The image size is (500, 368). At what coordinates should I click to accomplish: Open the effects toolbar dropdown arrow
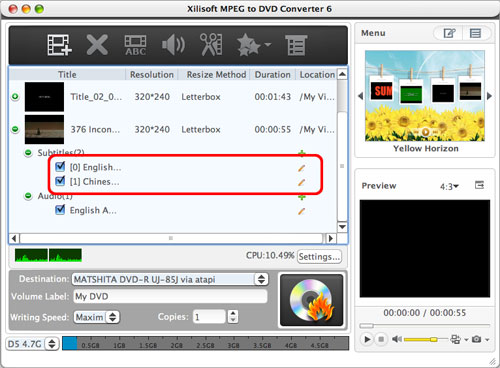tap(267, 44)
